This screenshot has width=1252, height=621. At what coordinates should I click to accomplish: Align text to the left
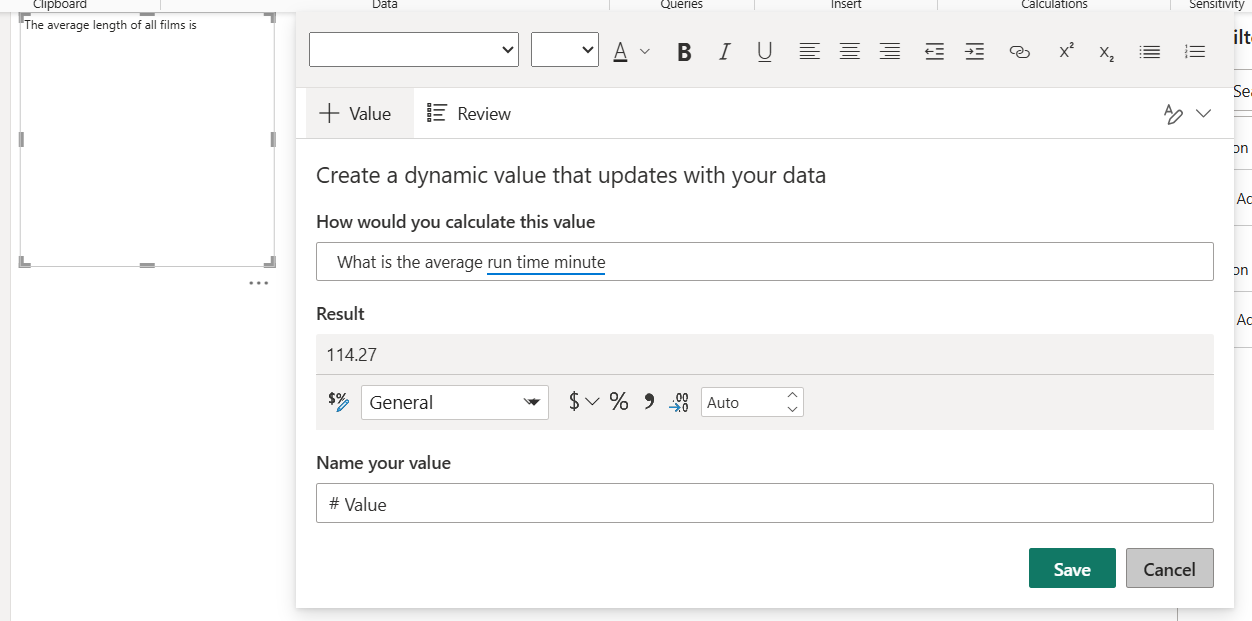pyautogui.click(x=810, y=52)
